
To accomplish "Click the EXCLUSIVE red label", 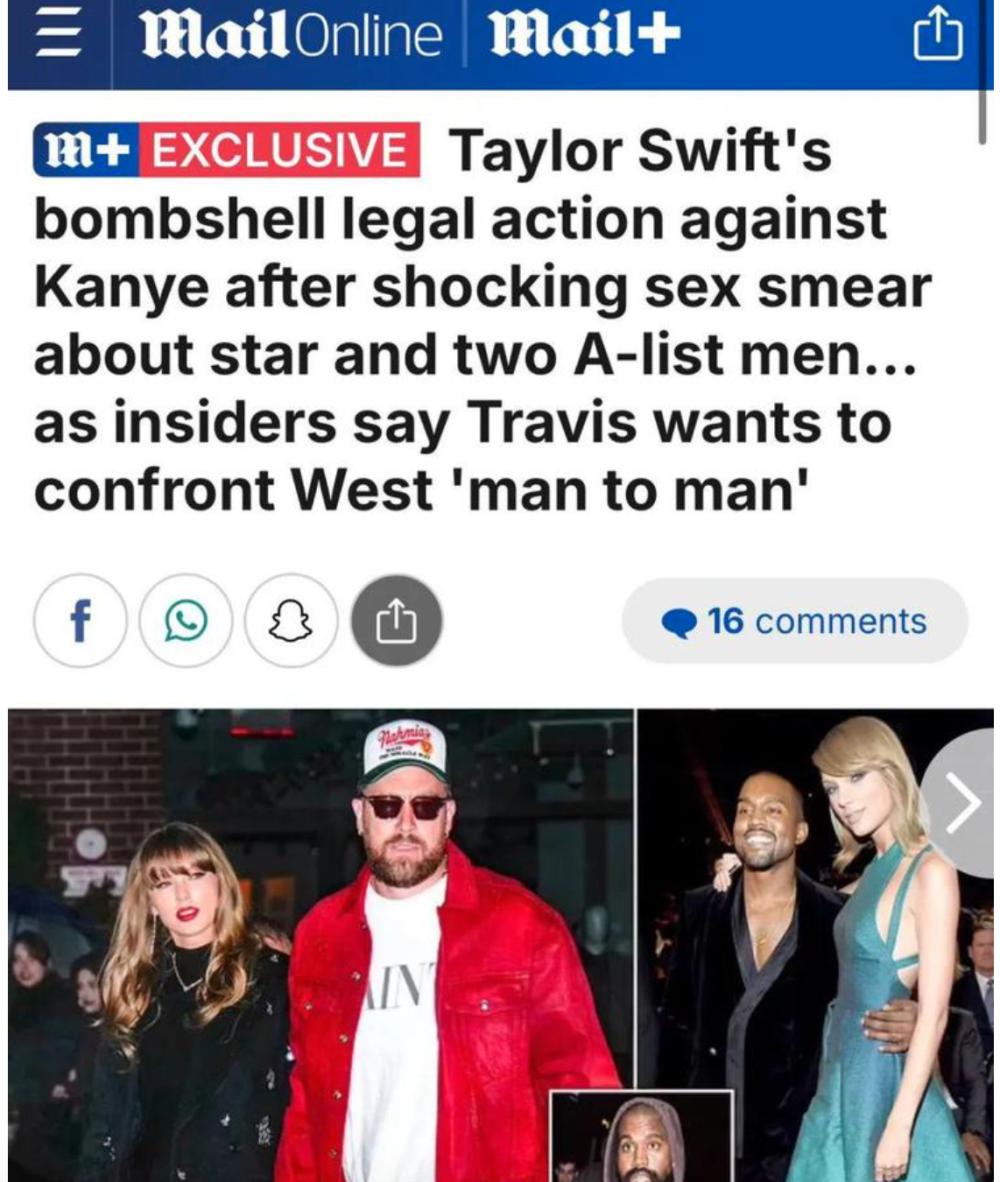I will 280,149.
